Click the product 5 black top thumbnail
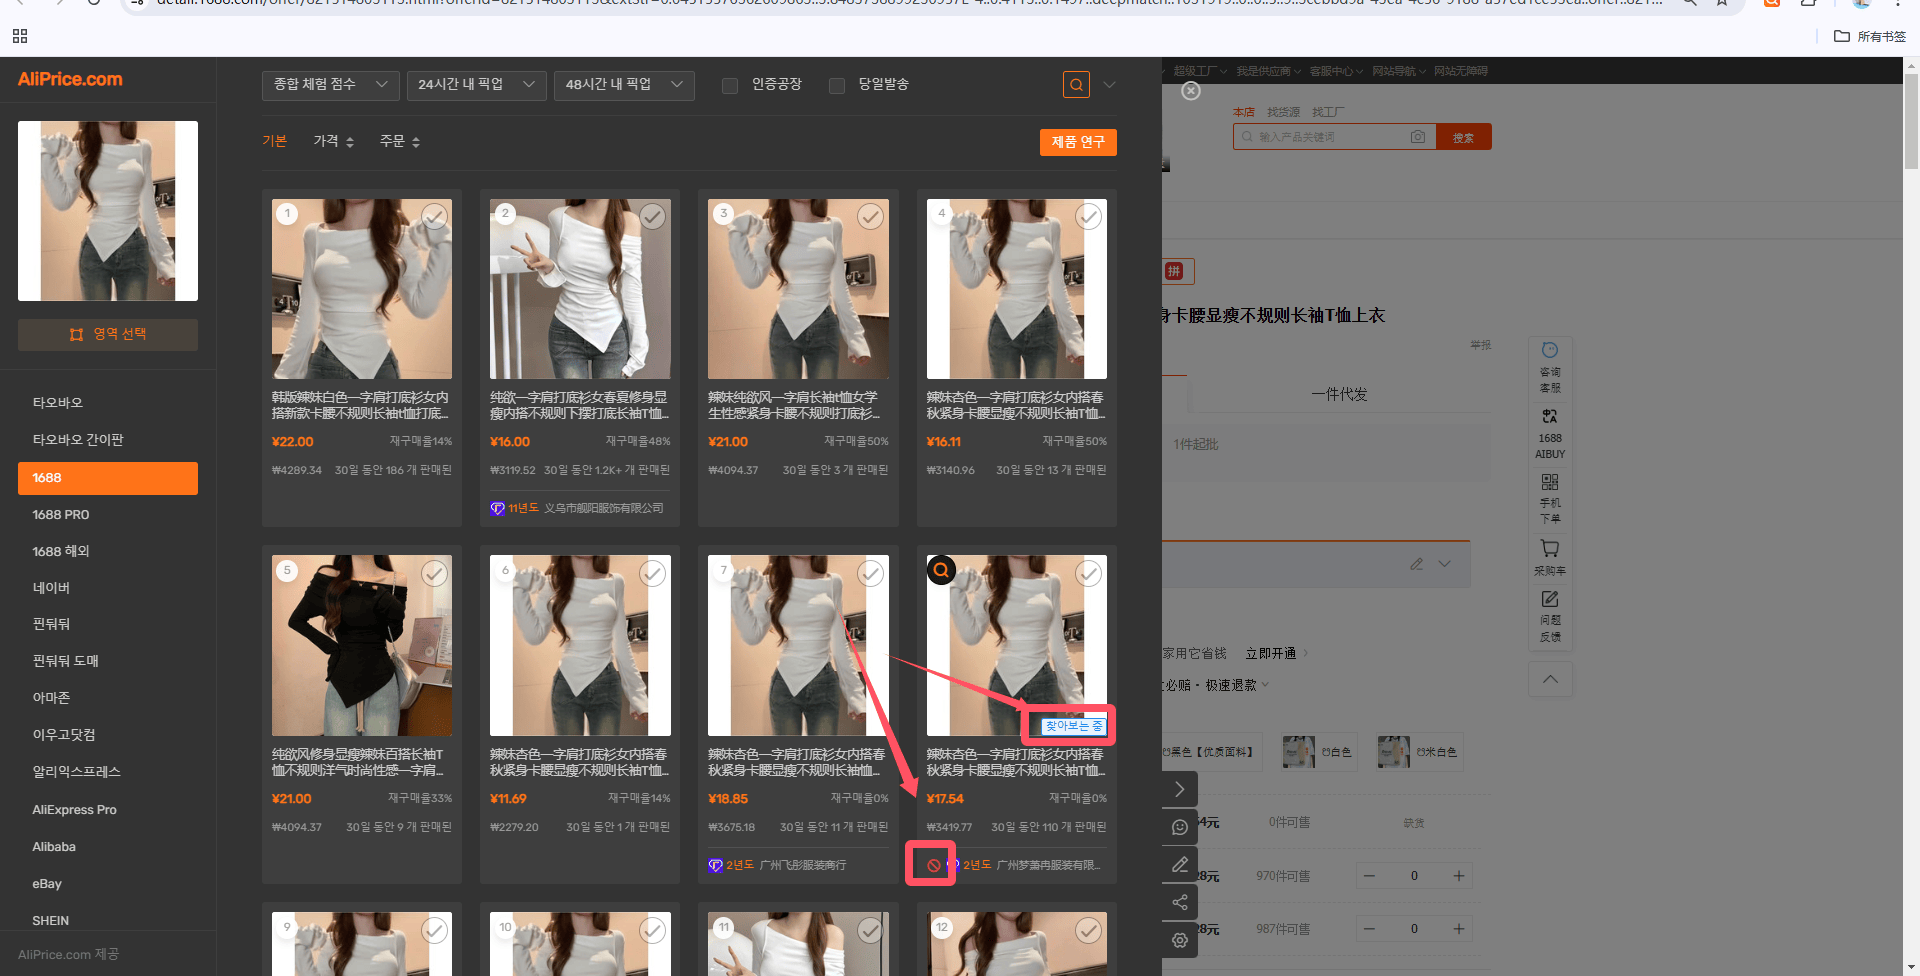This screenshot has height=976, width=1920. coord(362,645)
